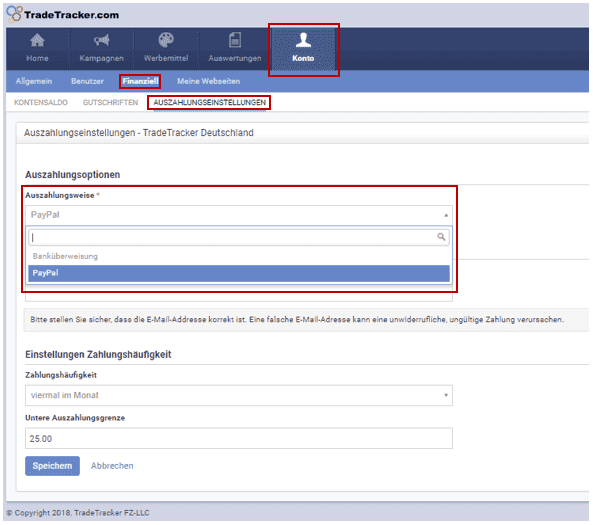Show the Gutschriften subtab

tap(110, 103)
